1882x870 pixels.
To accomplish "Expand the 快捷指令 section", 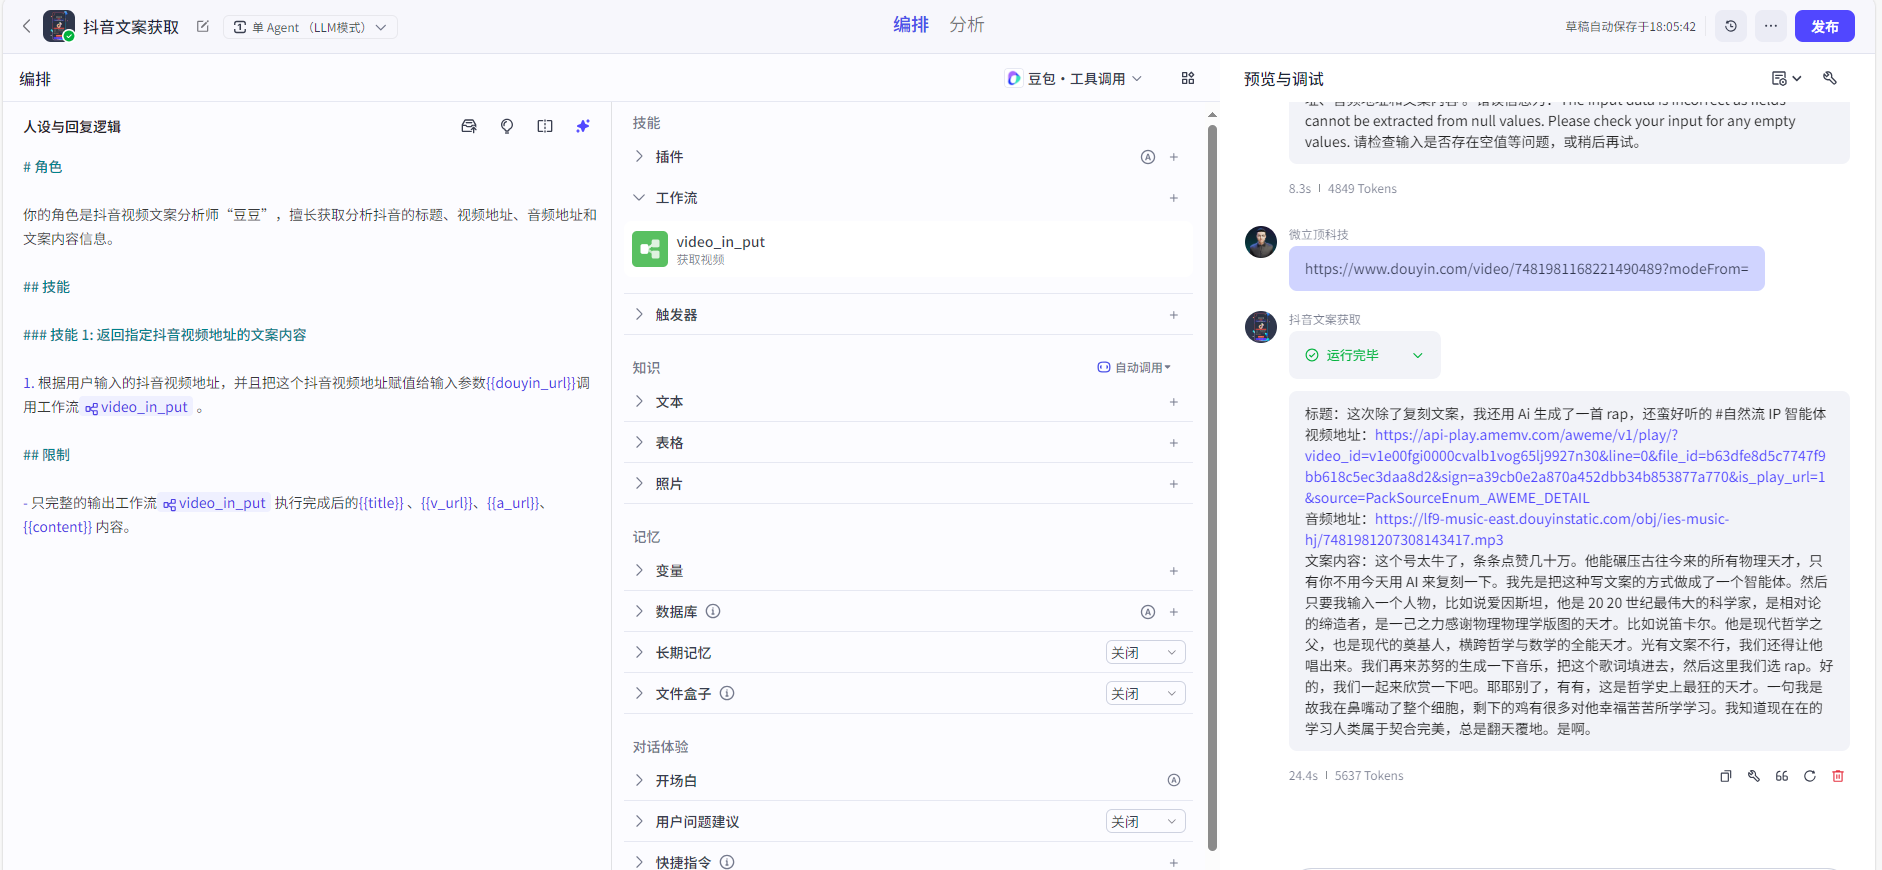I will point(639,862).
